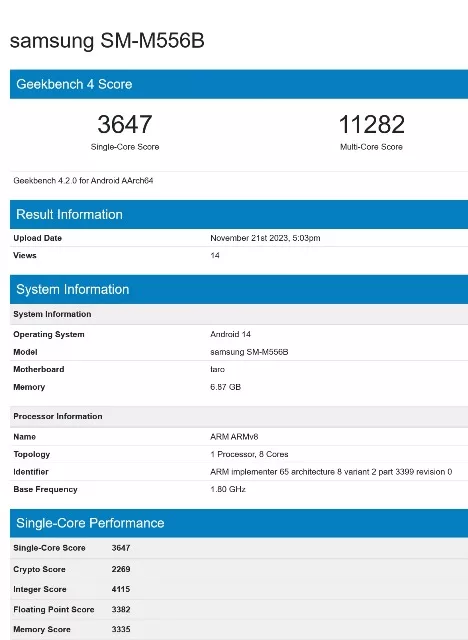The height and width of the screenshot is (640, 468).
Task: Click the Operating System label
Action: [49, 334]
